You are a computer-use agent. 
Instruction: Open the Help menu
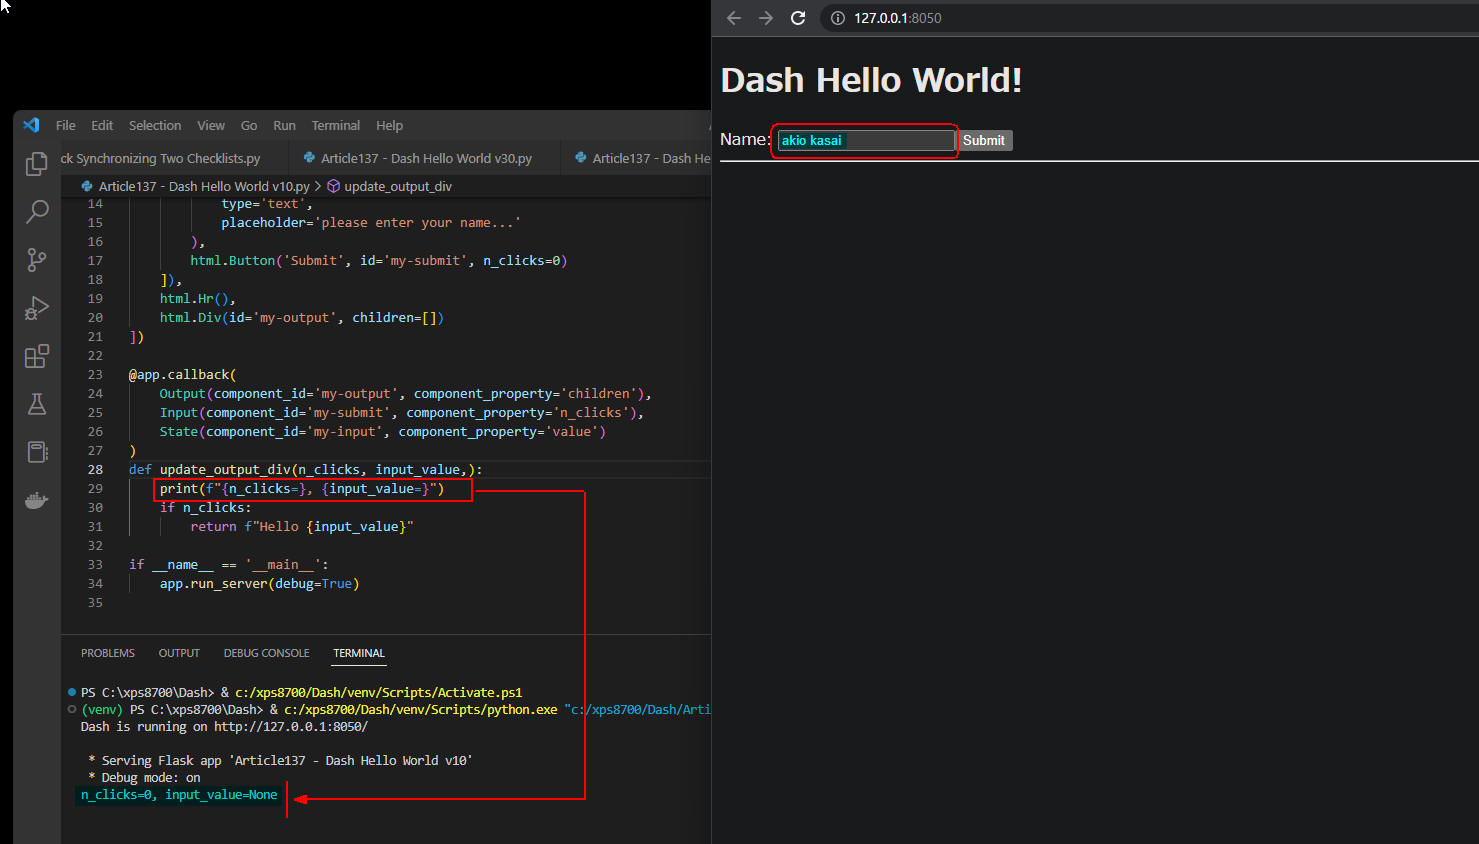coord(389,125)
